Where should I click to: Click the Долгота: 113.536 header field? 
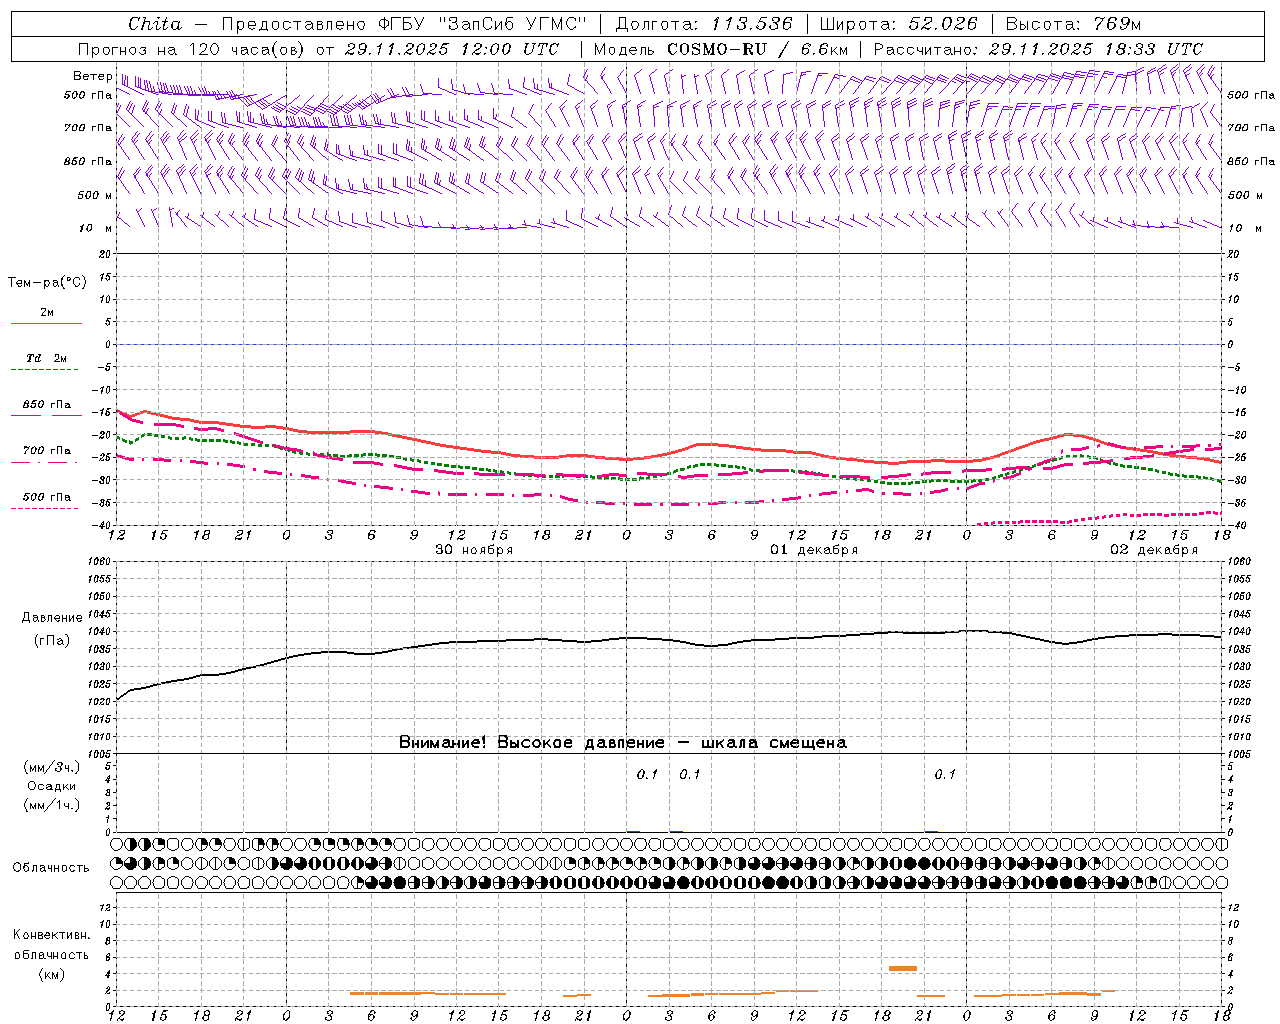pyautogui.click(x=704, y=24)
